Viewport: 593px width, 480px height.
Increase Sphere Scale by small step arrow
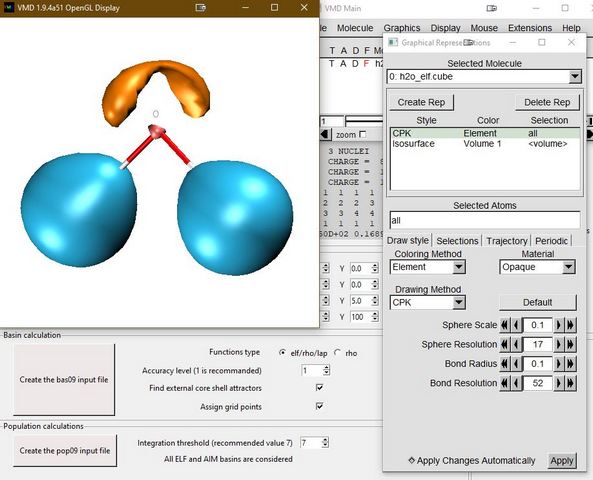pyautogui.click(x=559, y=325)
